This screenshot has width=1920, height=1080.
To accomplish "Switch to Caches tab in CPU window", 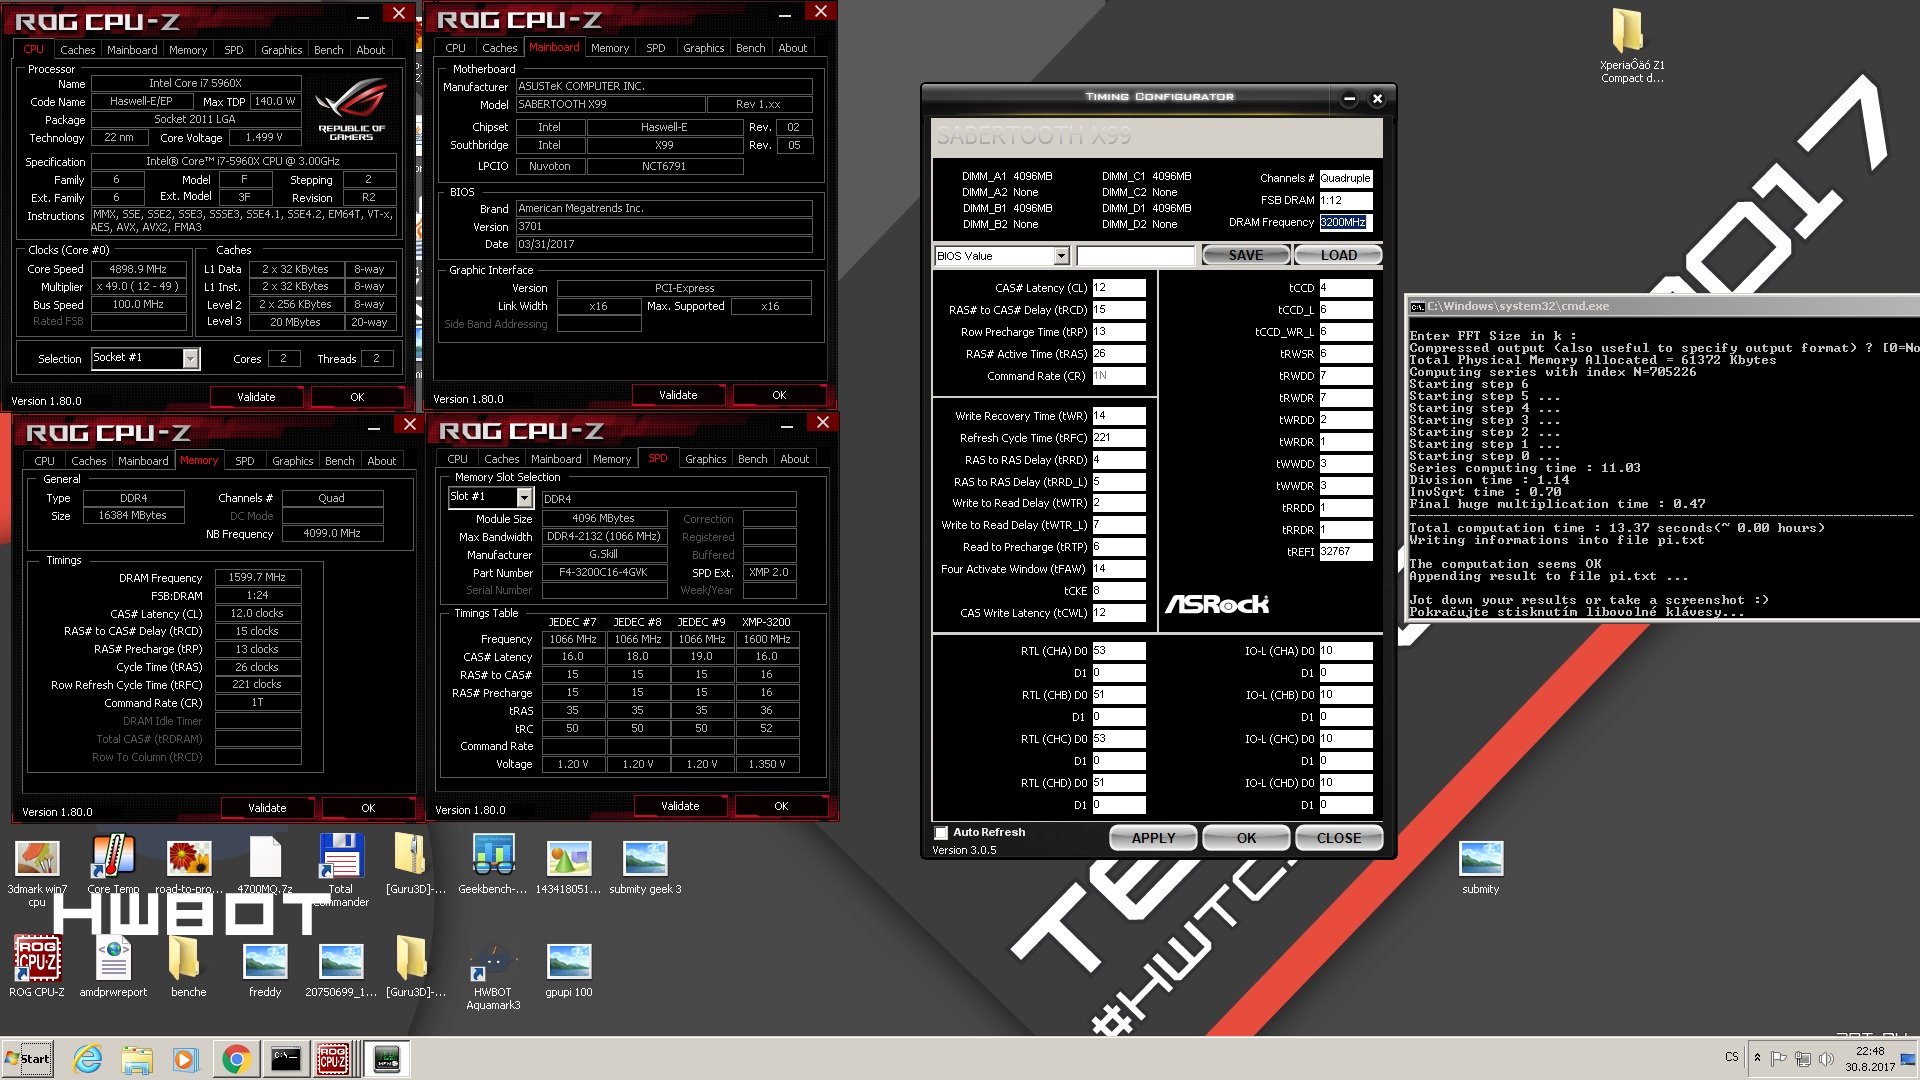I will click(77, 49).
